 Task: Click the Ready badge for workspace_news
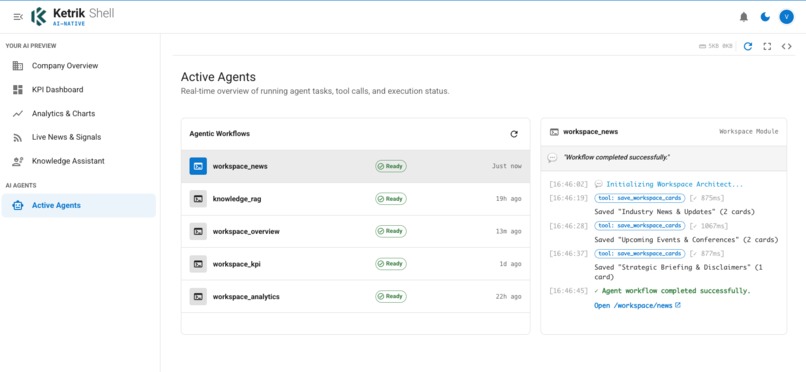(391, 166)
